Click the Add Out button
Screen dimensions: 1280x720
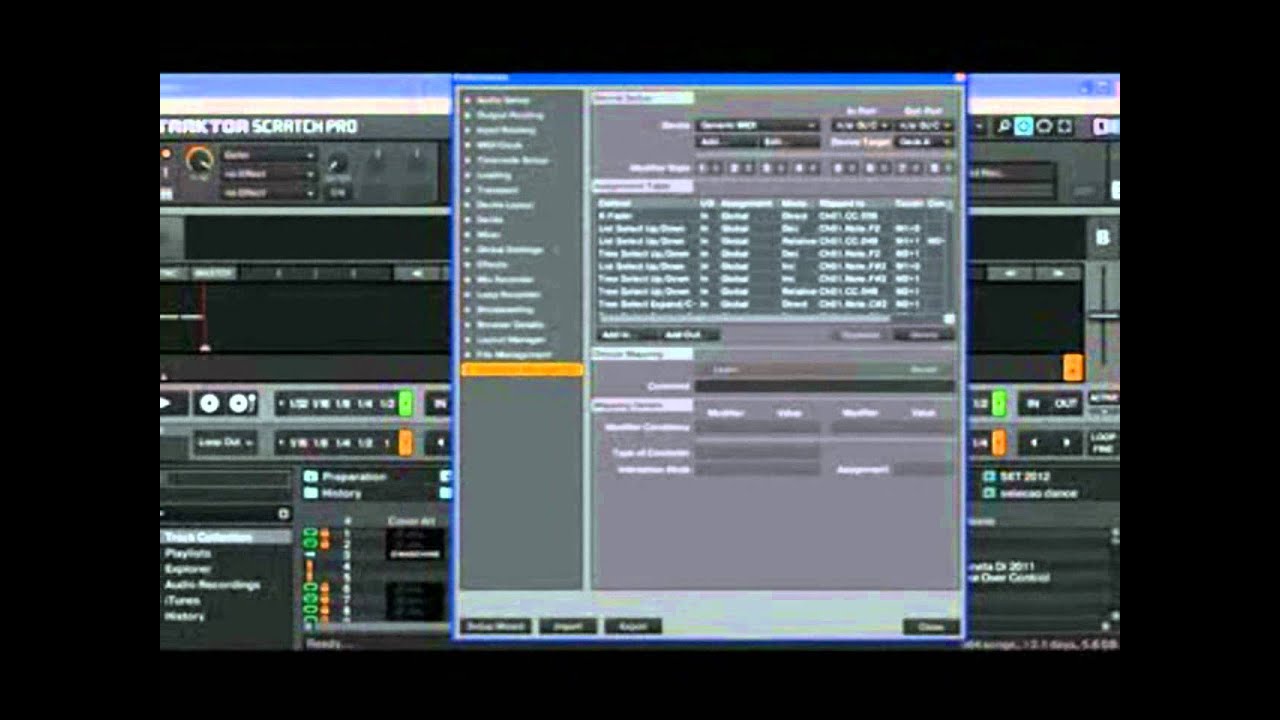tap(689, 334)
